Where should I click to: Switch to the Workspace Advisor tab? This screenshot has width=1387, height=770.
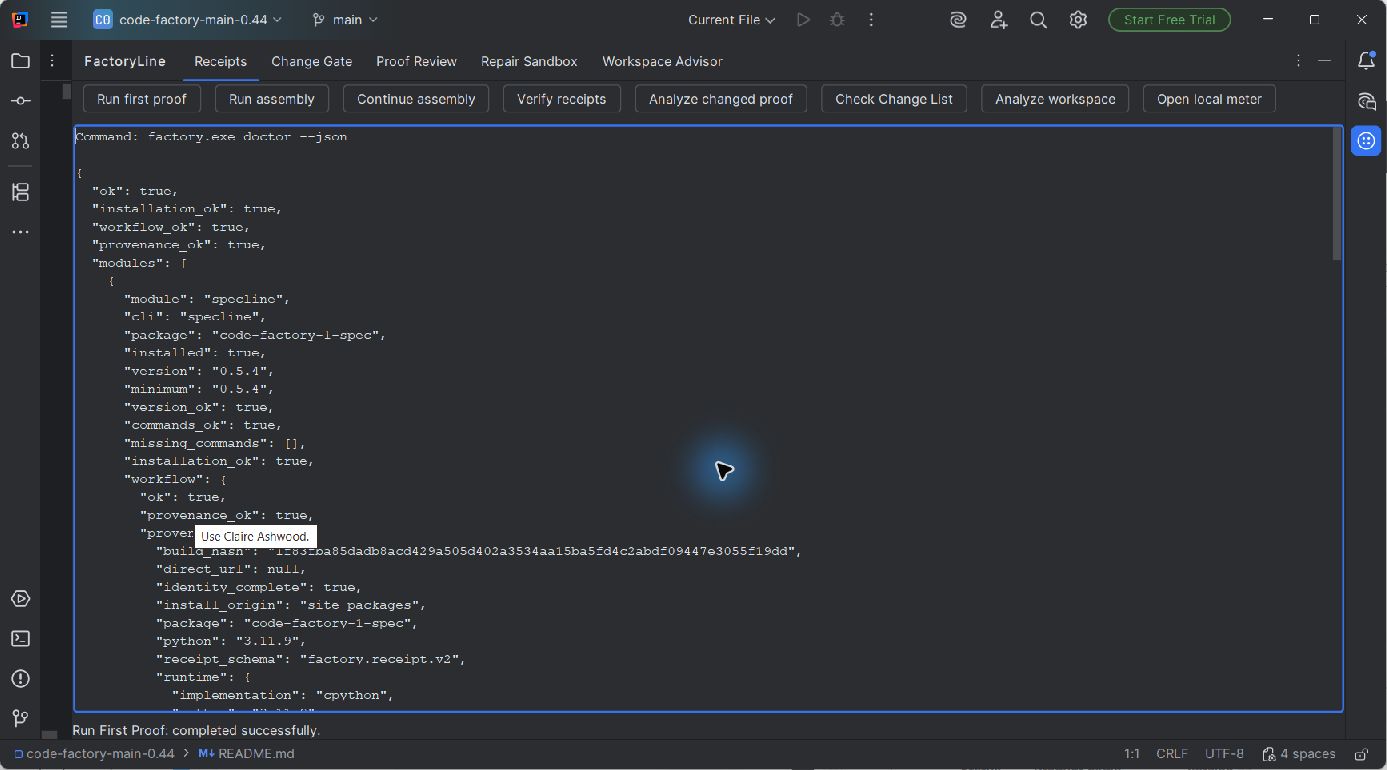pyautogui.click(x=662, y=61)
